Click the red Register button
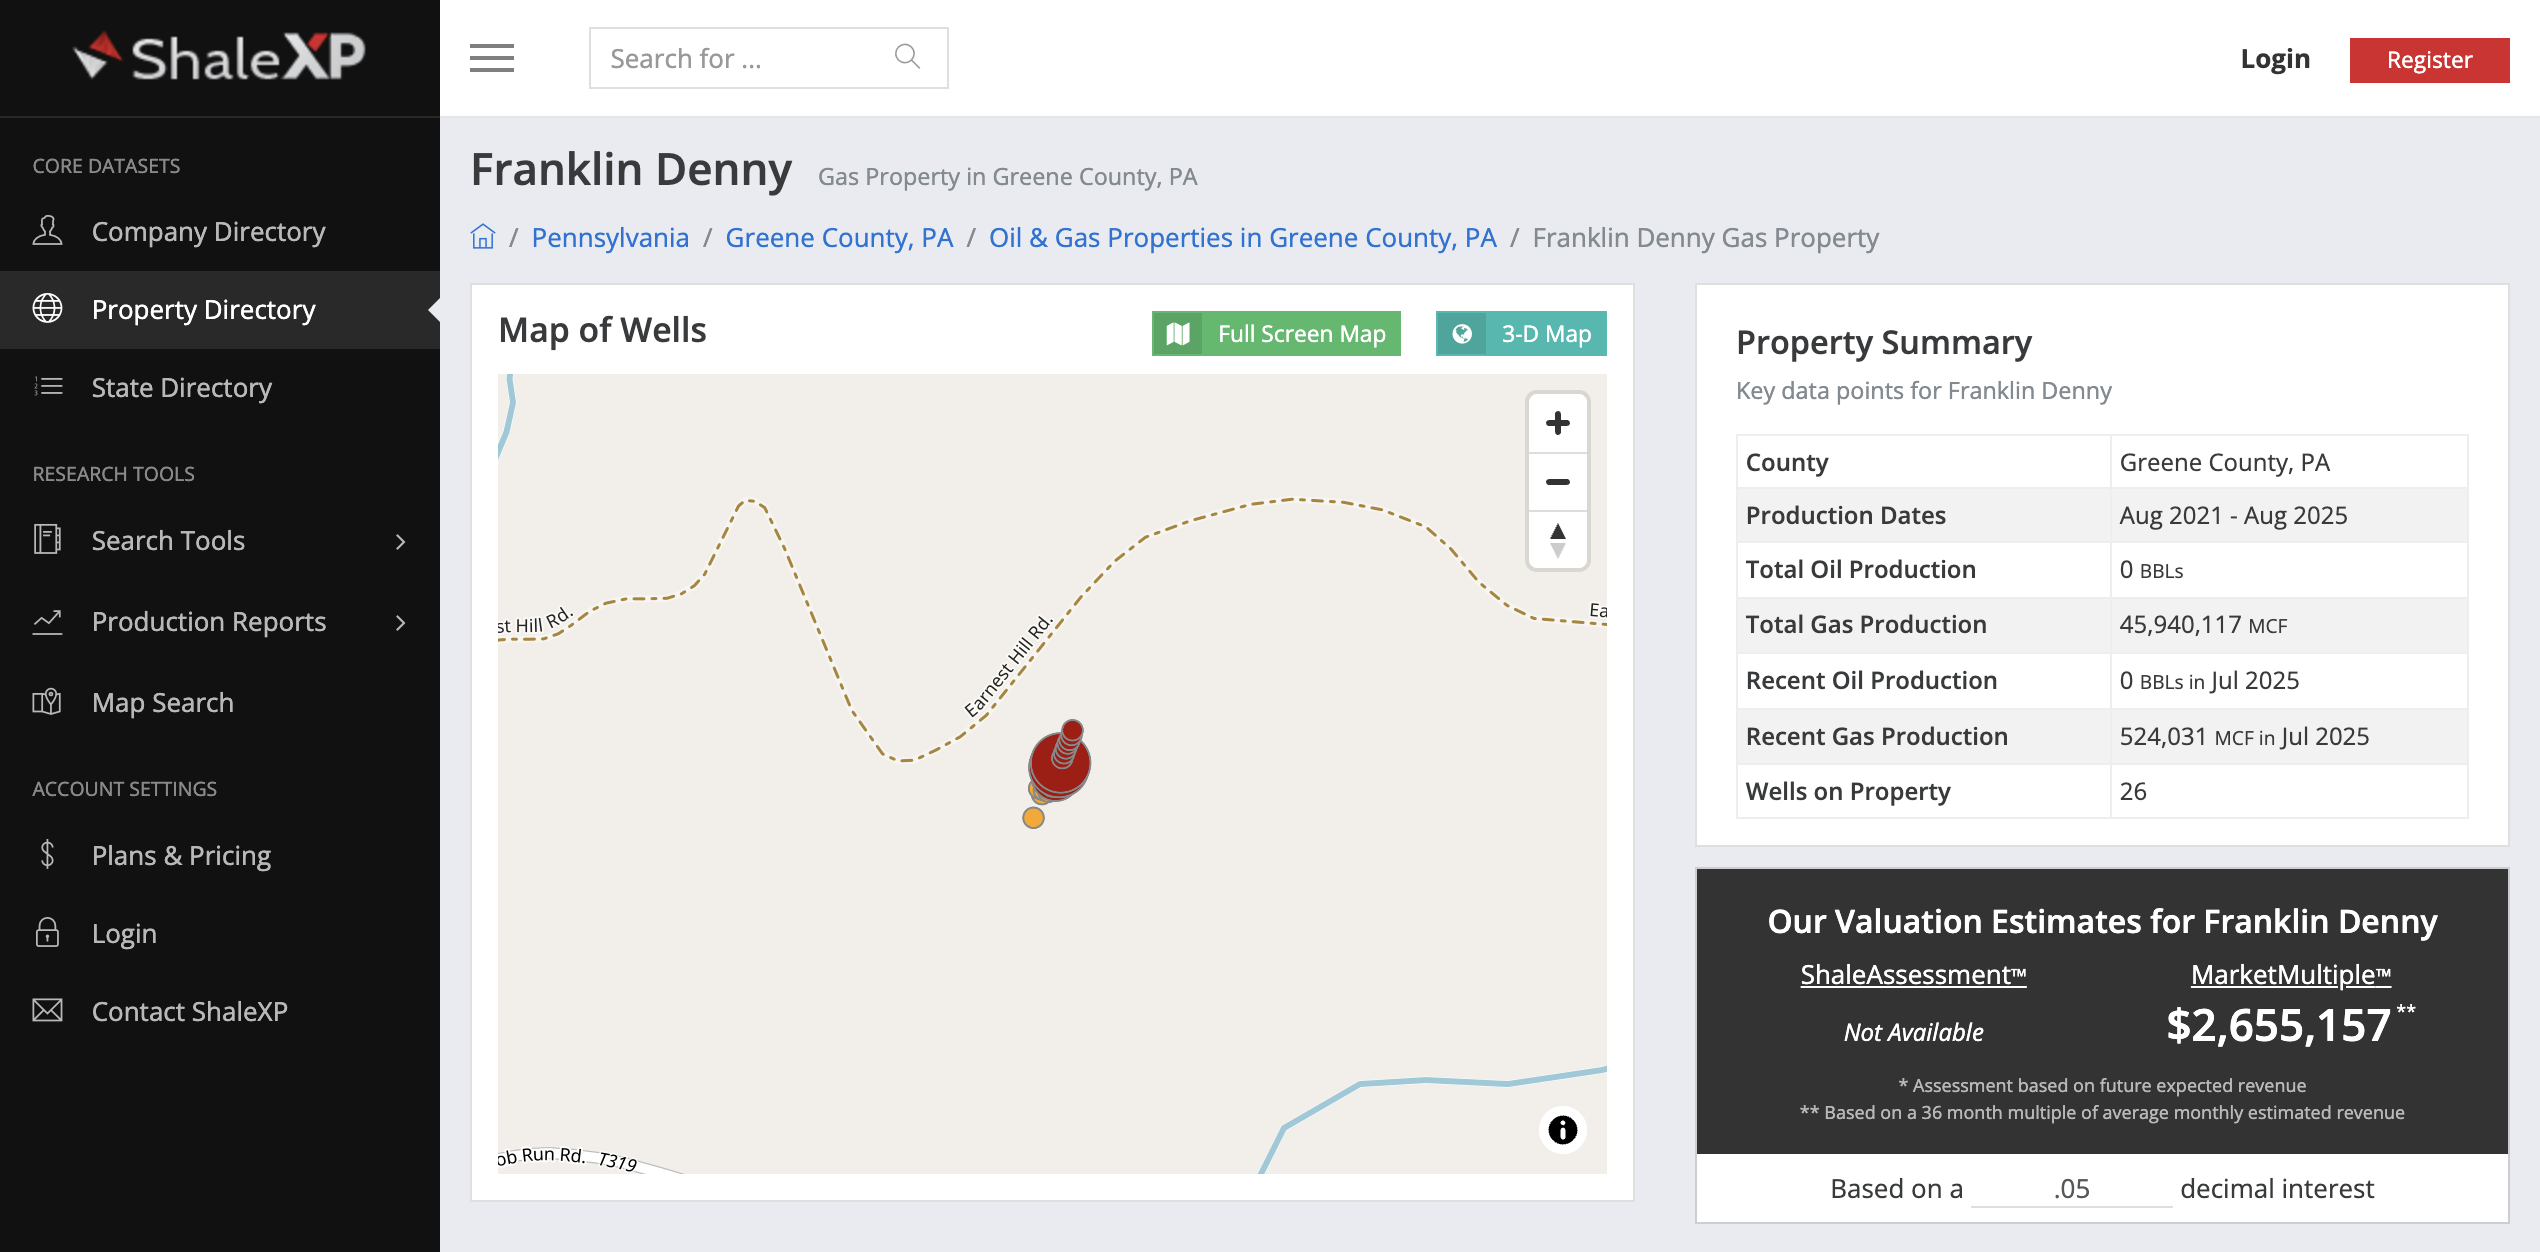Viewport: 2540px width, 1252px height. pyautogui.click(x=2429, y=59)
